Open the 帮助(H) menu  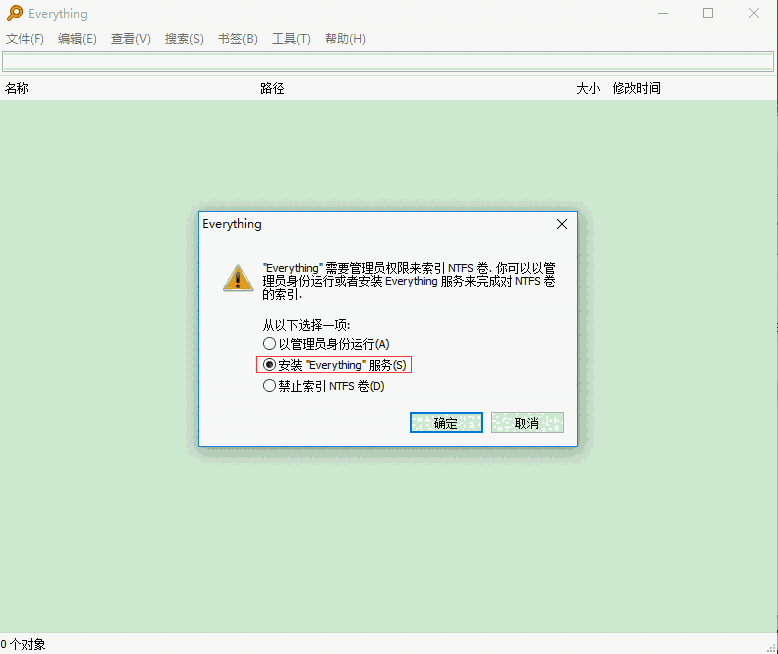(x=345, y=39)
